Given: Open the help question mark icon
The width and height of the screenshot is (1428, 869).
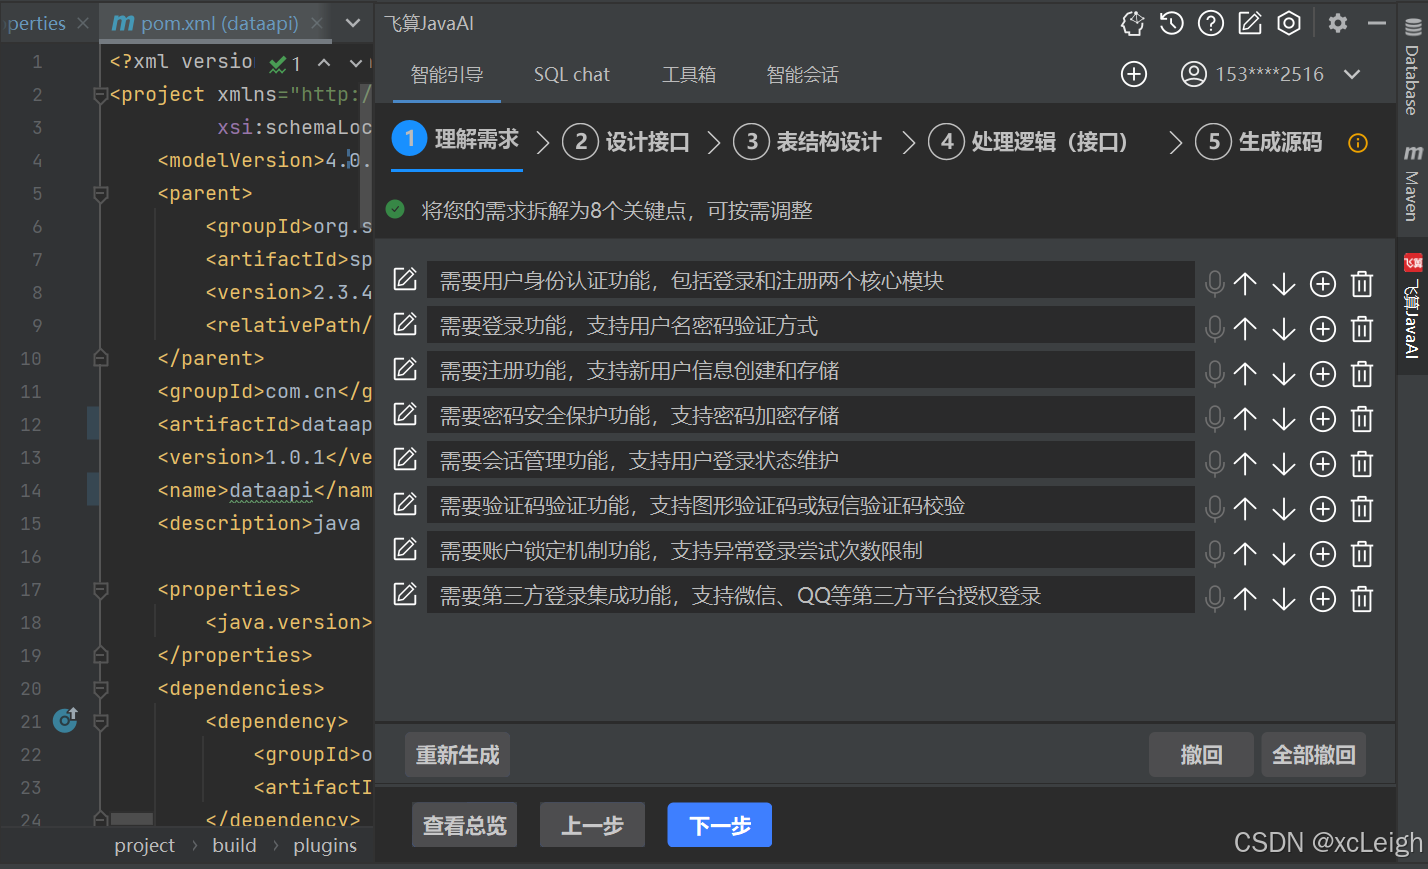Looking at the screenshot, I should click(1211, 23).
